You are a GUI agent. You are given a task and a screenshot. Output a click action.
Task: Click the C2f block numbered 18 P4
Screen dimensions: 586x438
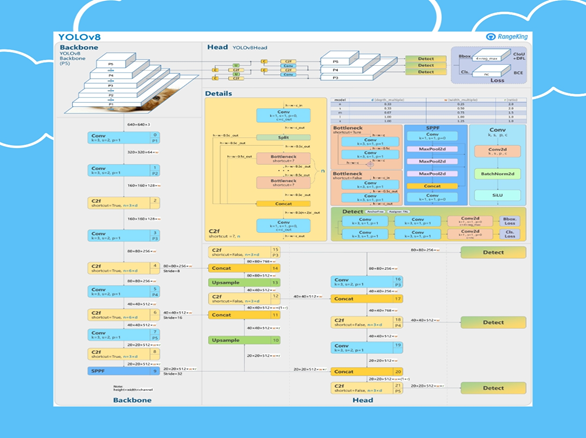[x=367, y=322]
